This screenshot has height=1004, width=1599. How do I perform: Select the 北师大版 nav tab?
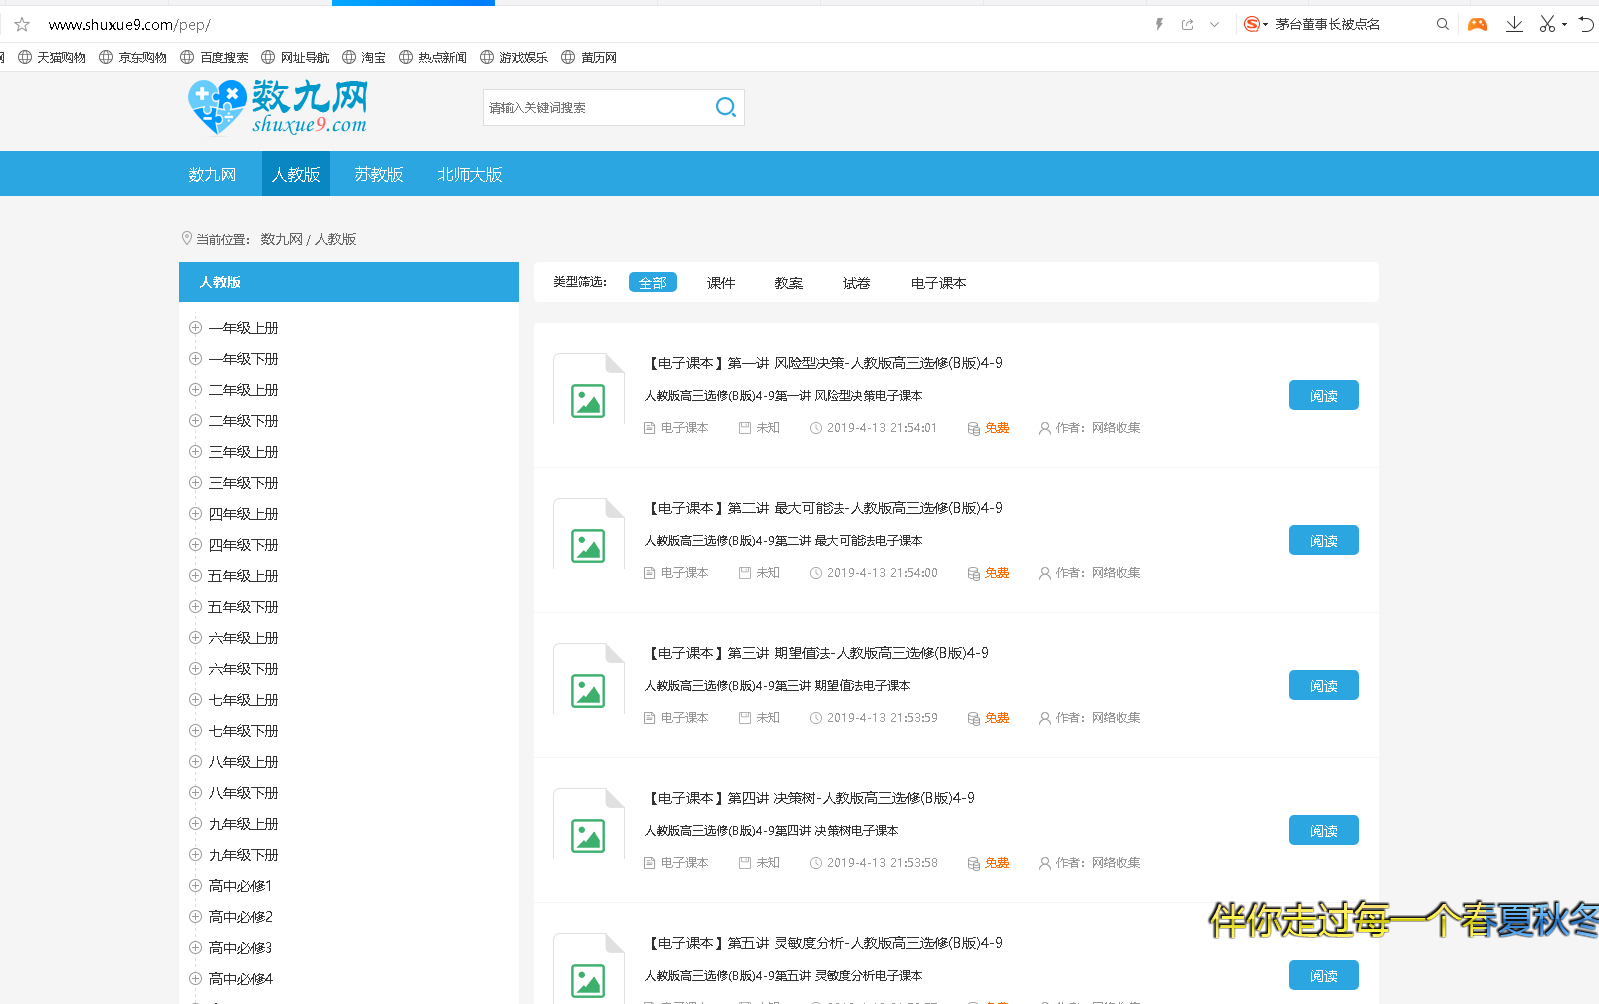[470, 174]
